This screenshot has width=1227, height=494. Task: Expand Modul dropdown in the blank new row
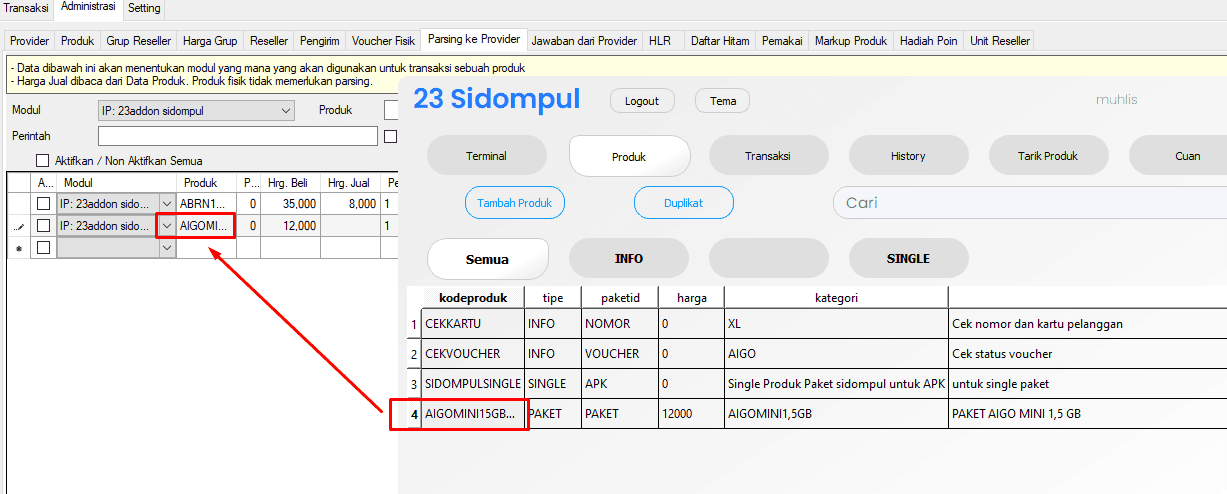pos(167,247)
